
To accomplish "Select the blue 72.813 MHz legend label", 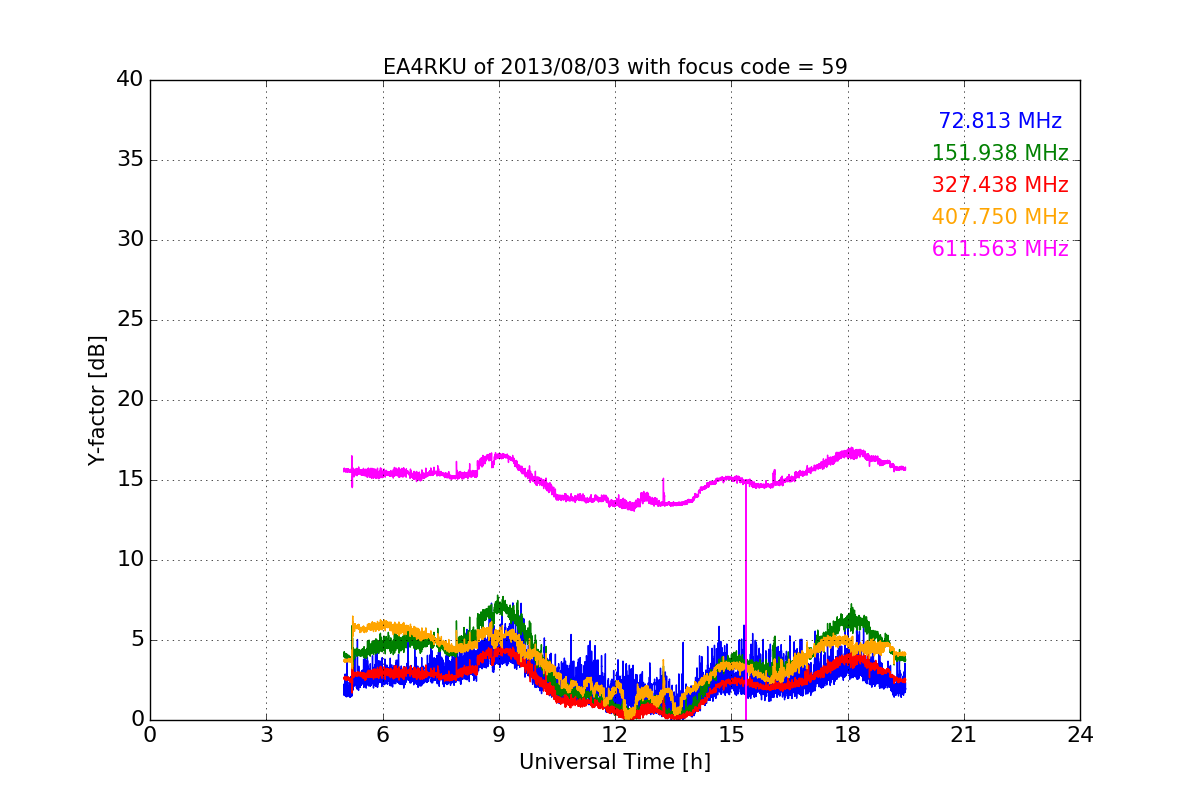I will 1000,121.
